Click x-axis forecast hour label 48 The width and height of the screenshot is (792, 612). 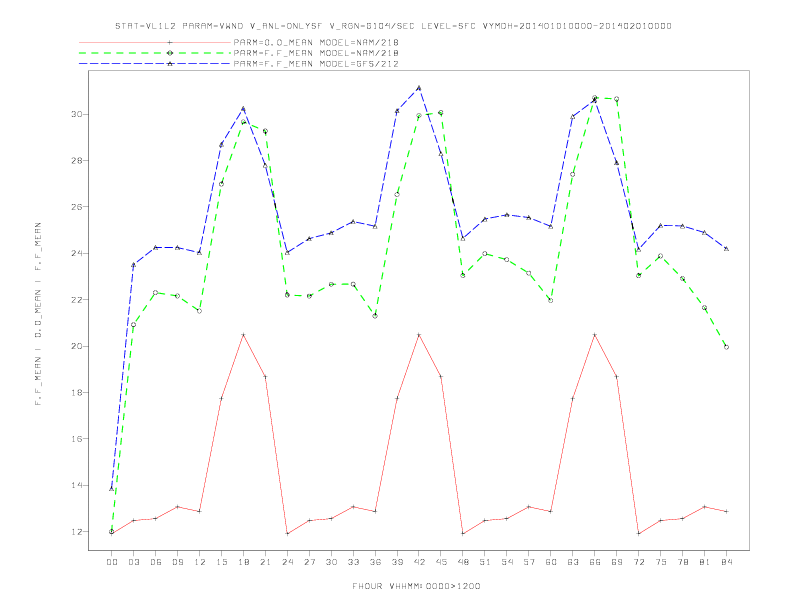463,562
